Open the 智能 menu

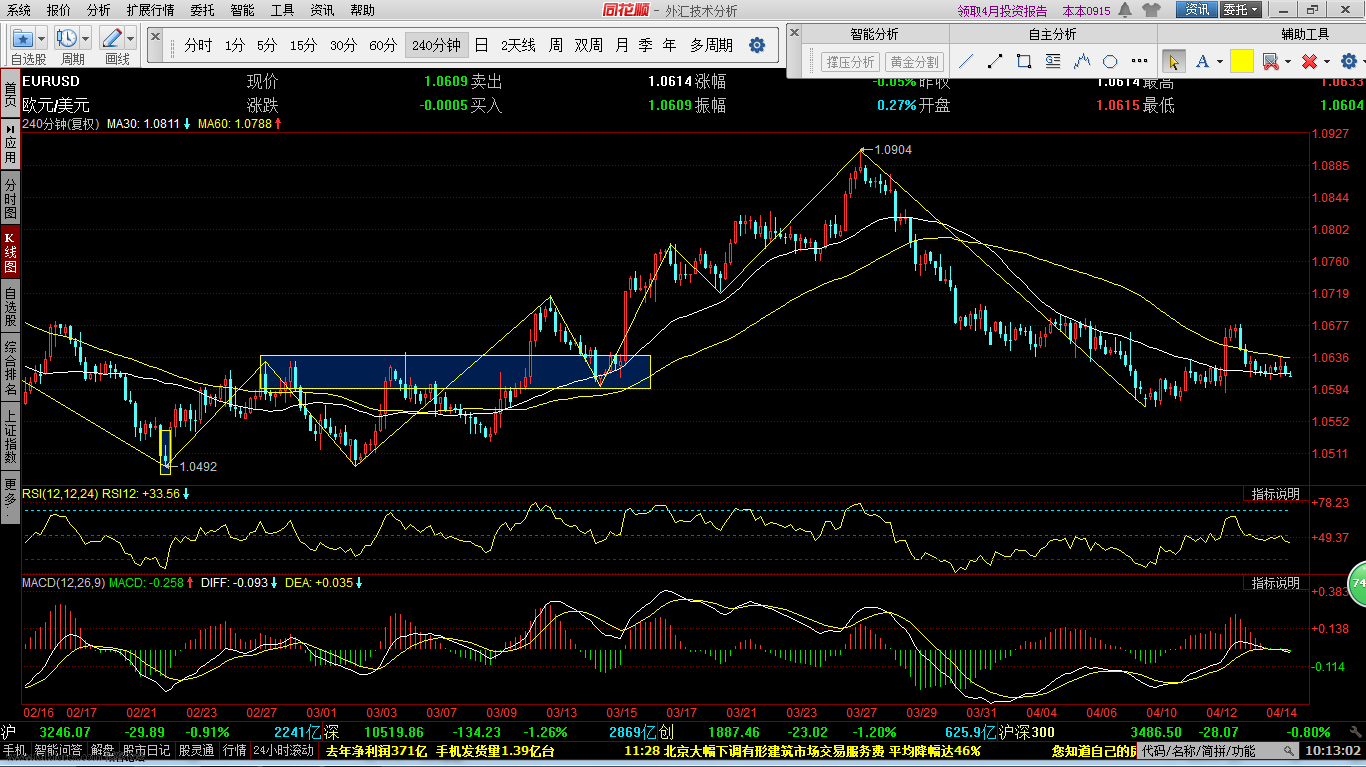click(242, 10)
